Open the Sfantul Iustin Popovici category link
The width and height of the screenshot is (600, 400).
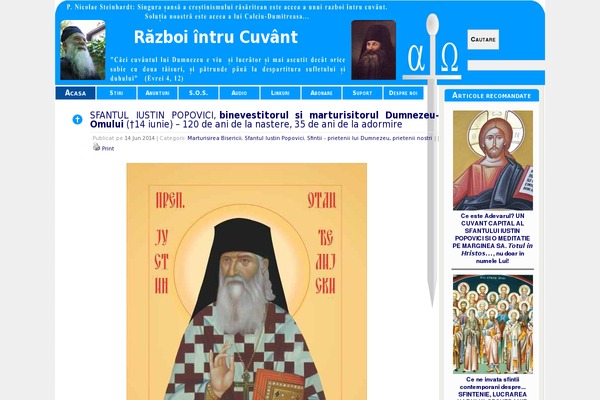pyautogui.click(x=274, y=138)
